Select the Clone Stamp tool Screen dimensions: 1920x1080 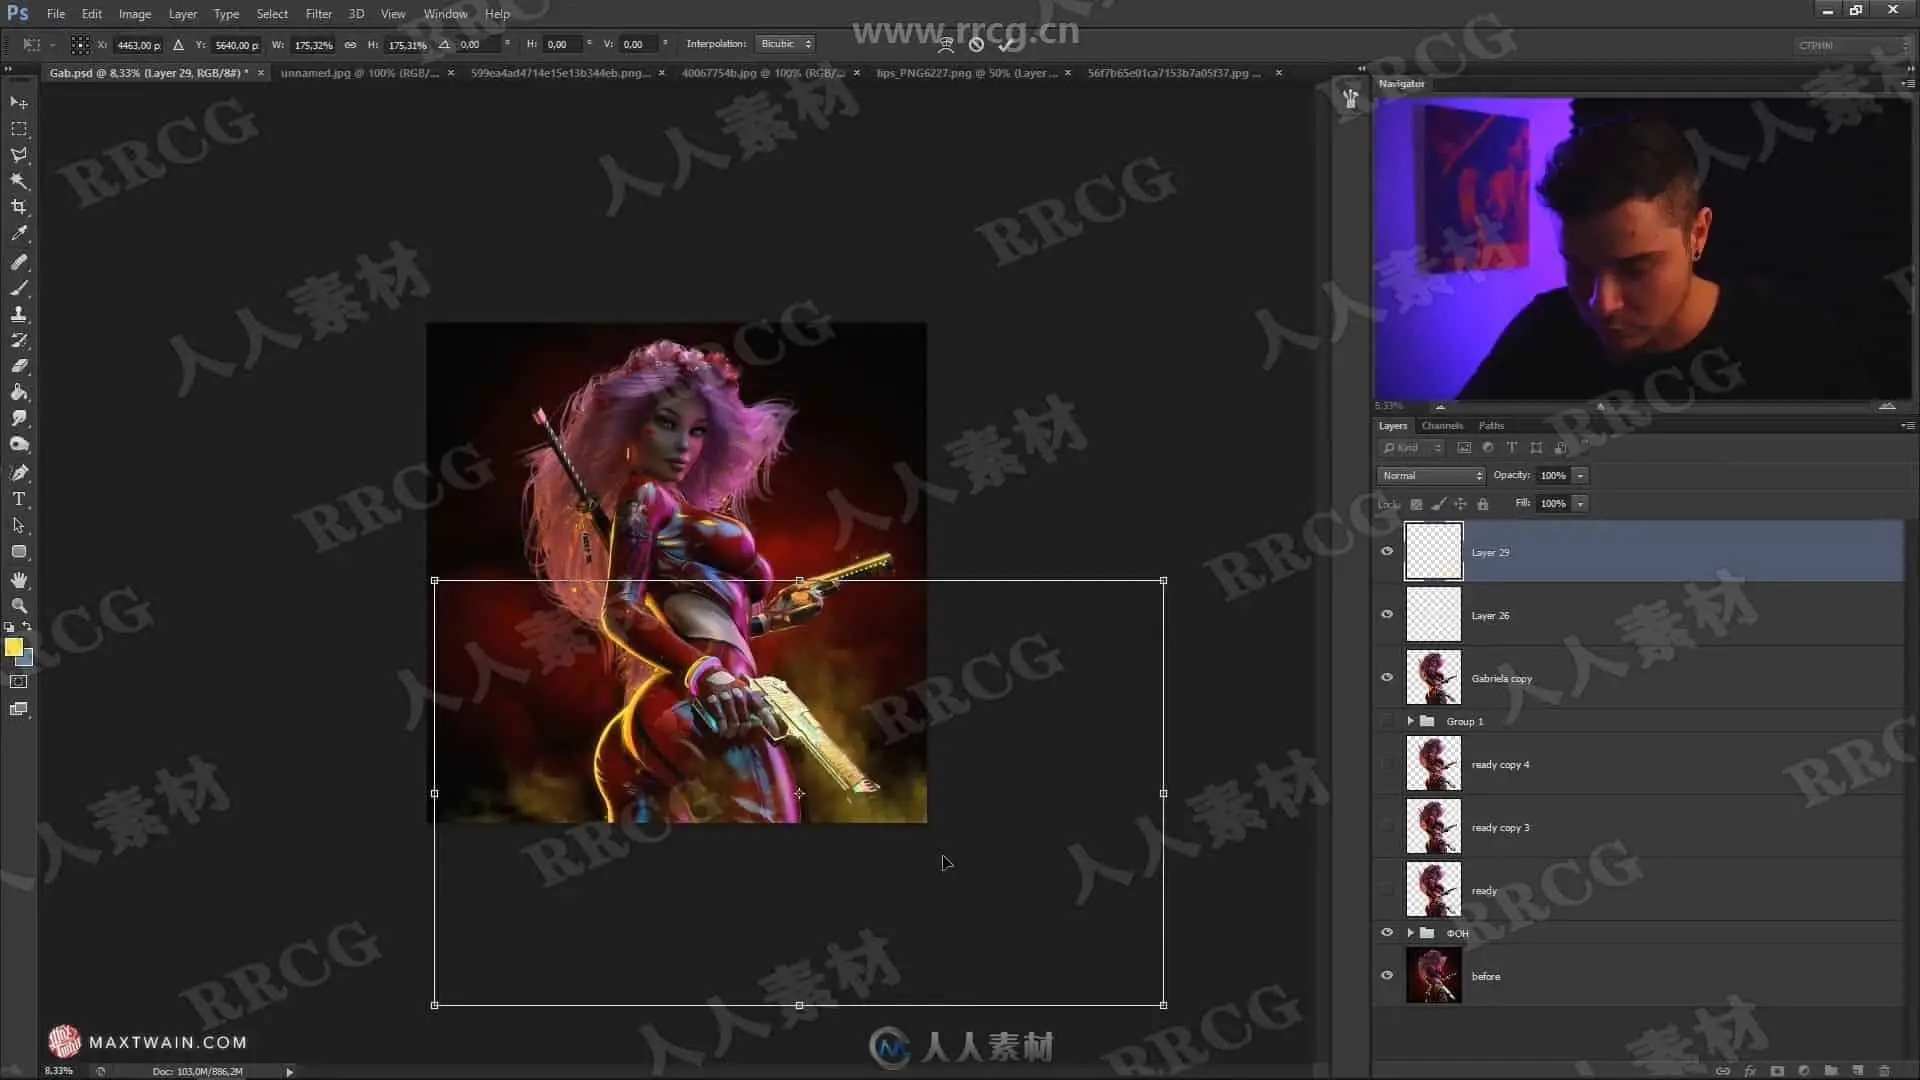[x=19, y=314]
